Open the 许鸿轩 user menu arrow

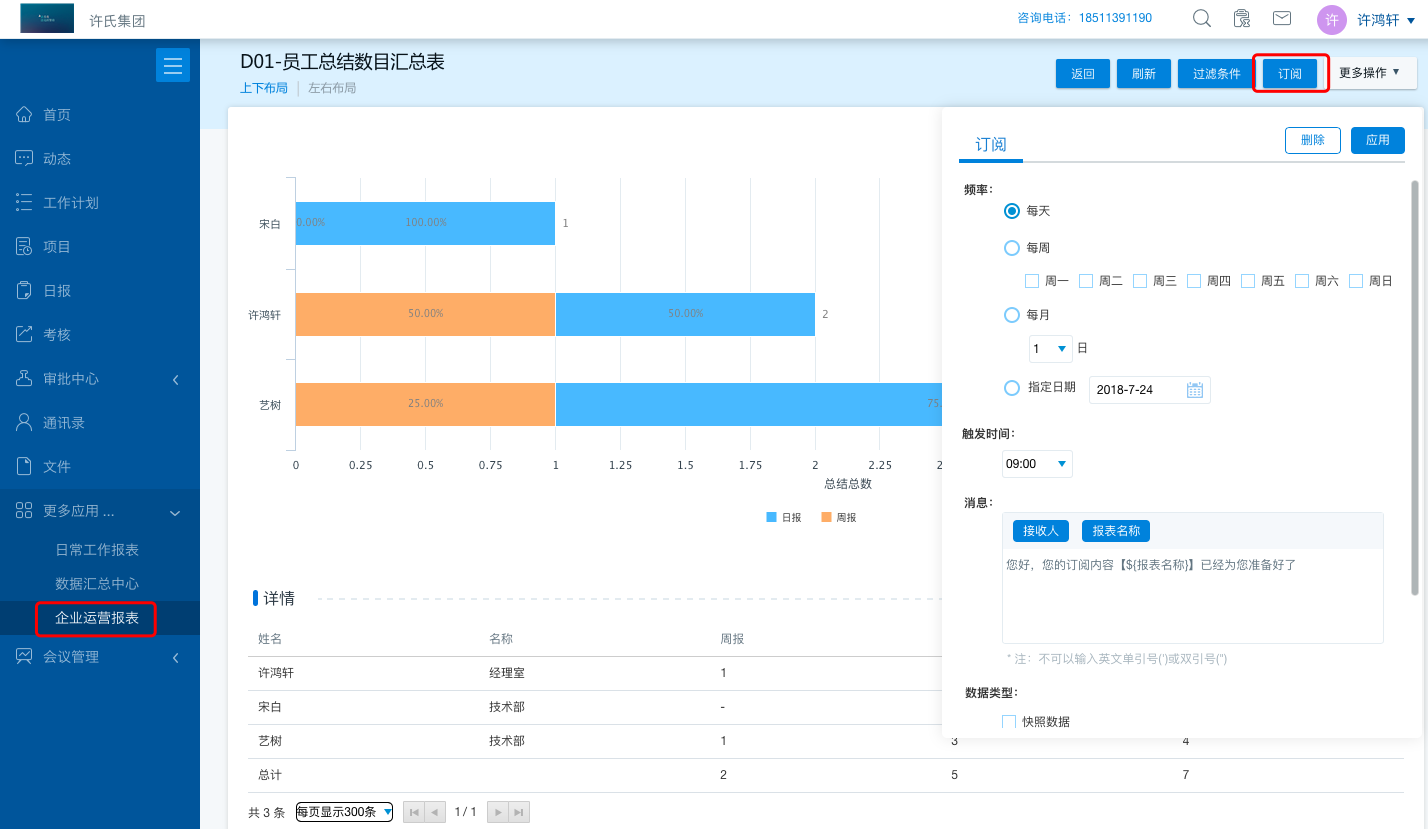pos(1411,21)
